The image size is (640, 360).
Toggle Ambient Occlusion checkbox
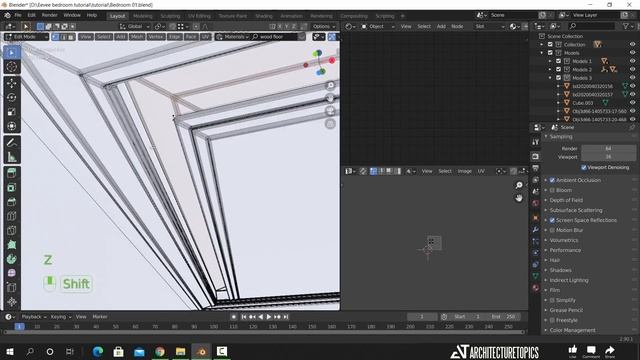coord(552,180)
